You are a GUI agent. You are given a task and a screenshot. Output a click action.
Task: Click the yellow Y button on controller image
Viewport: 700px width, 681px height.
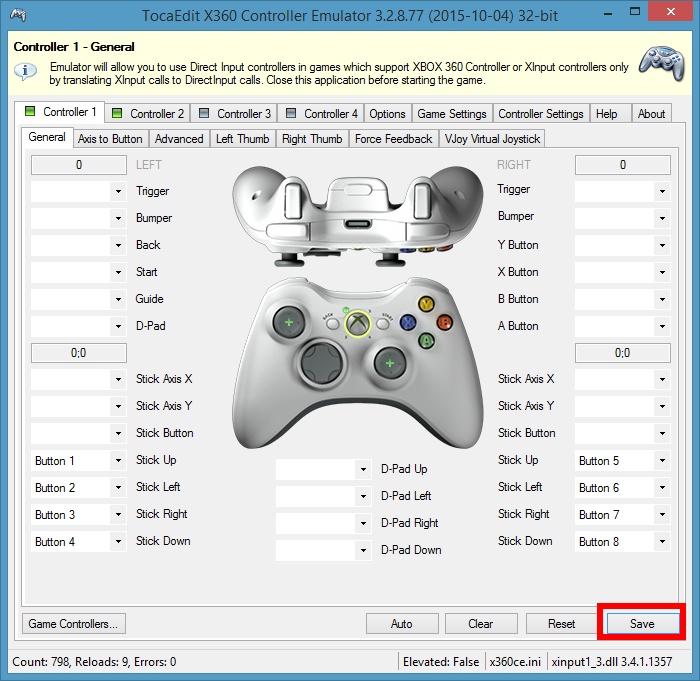click(426, 305)
